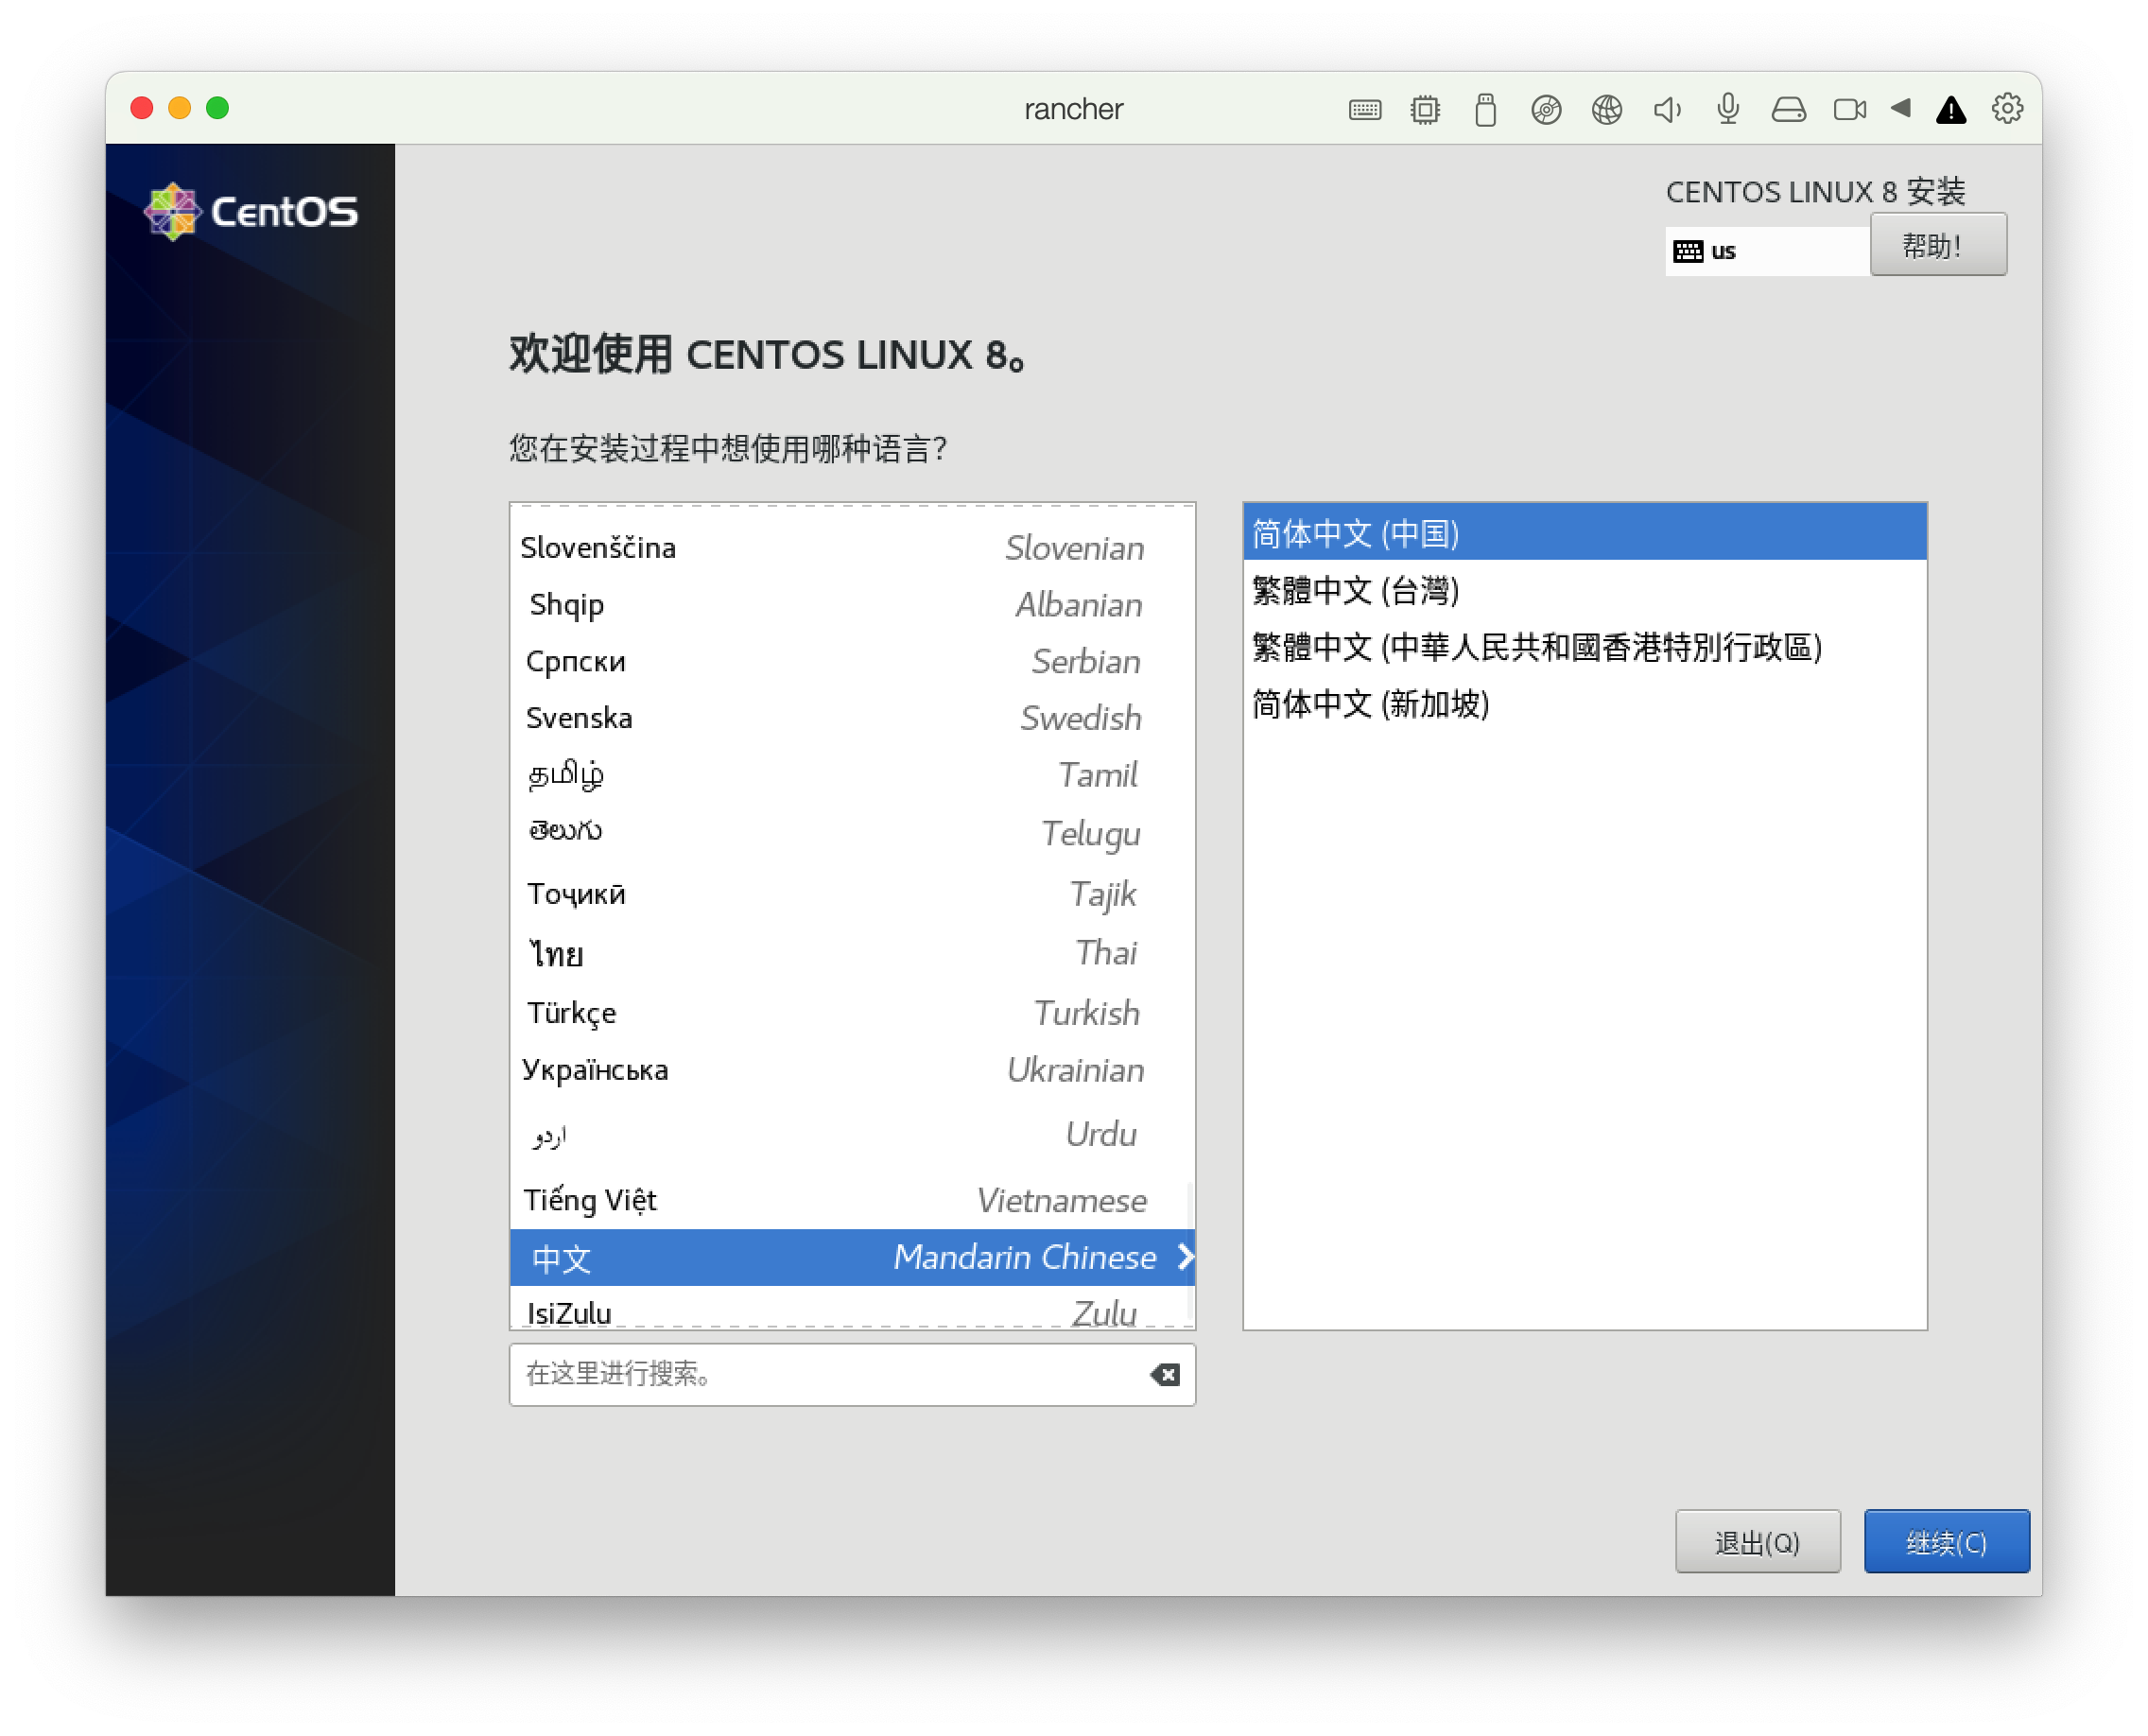
Task: Click the 帮助! help button
Action: (x=1937, y=245)
